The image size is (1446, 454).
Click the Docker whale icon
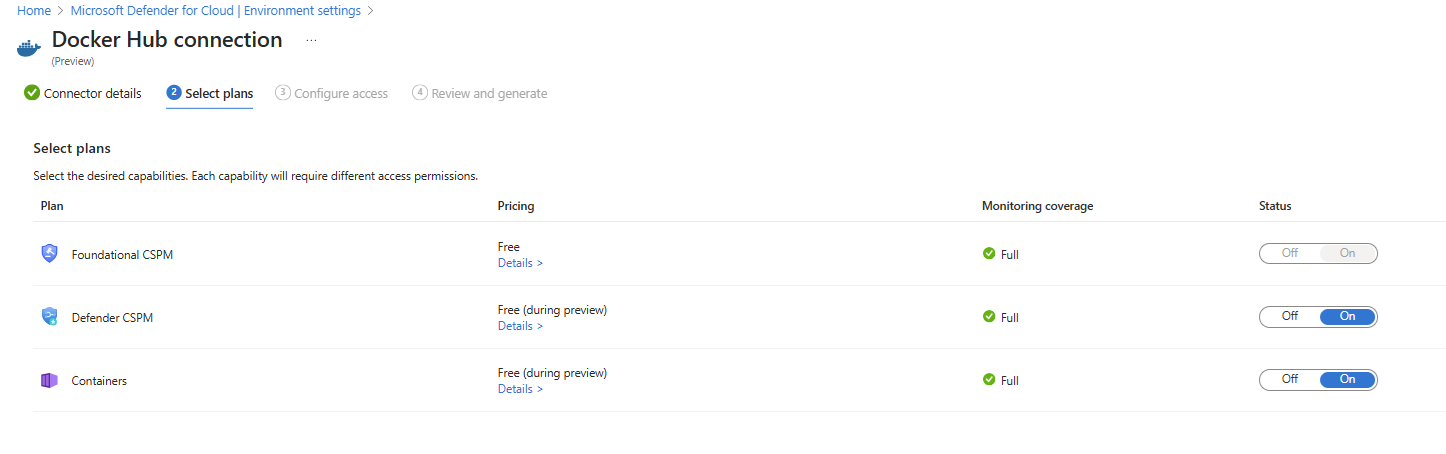tap(31, 46)
